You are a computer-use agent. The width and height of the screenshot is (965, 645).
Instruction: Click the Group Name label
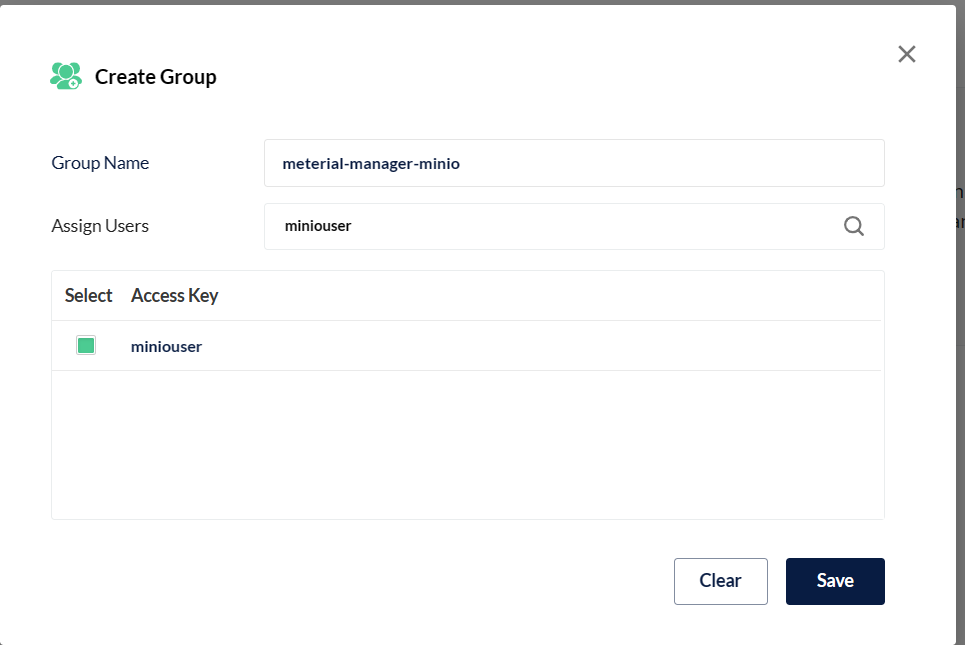100,163
